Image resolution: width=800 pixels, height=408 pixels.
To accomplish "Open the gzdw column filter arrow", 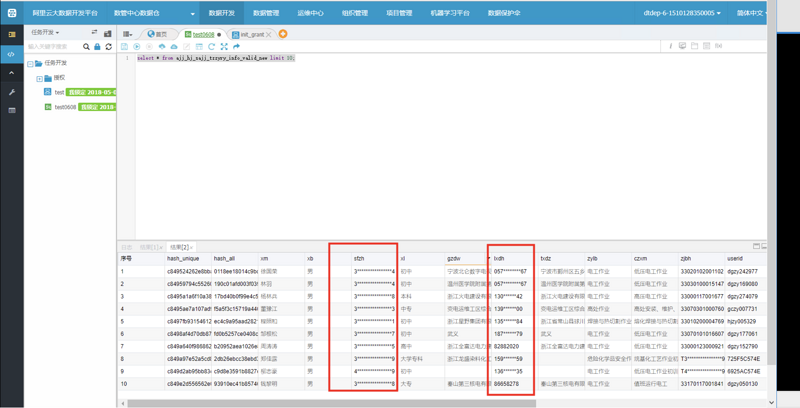I will click(489, 259).
